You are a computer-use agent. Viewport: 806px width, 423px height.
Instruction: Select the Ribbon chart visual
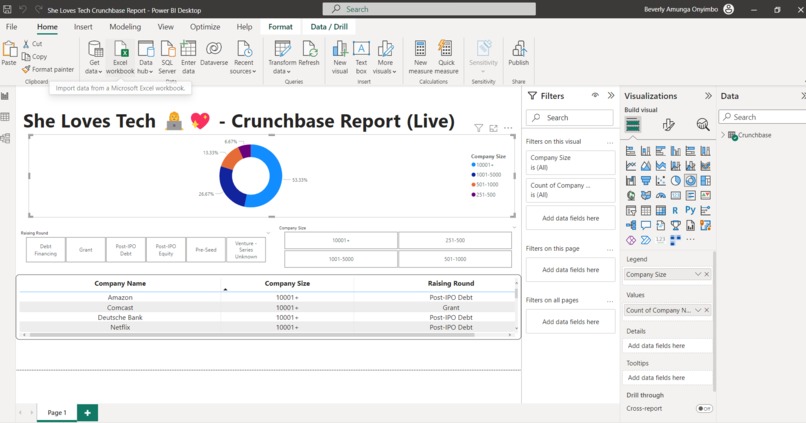click(705, 166)
